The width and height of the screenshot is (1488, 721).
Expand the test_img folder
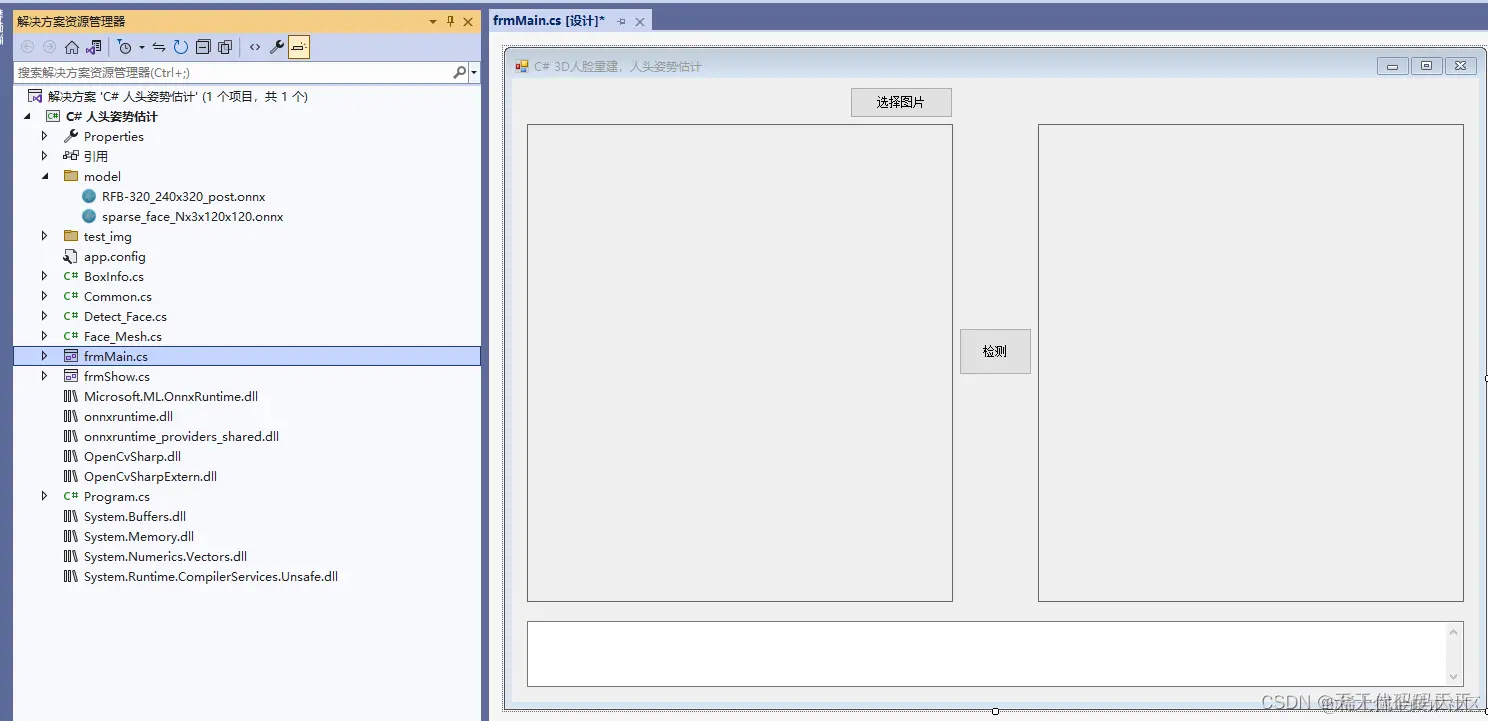click(x=44, y=236)
